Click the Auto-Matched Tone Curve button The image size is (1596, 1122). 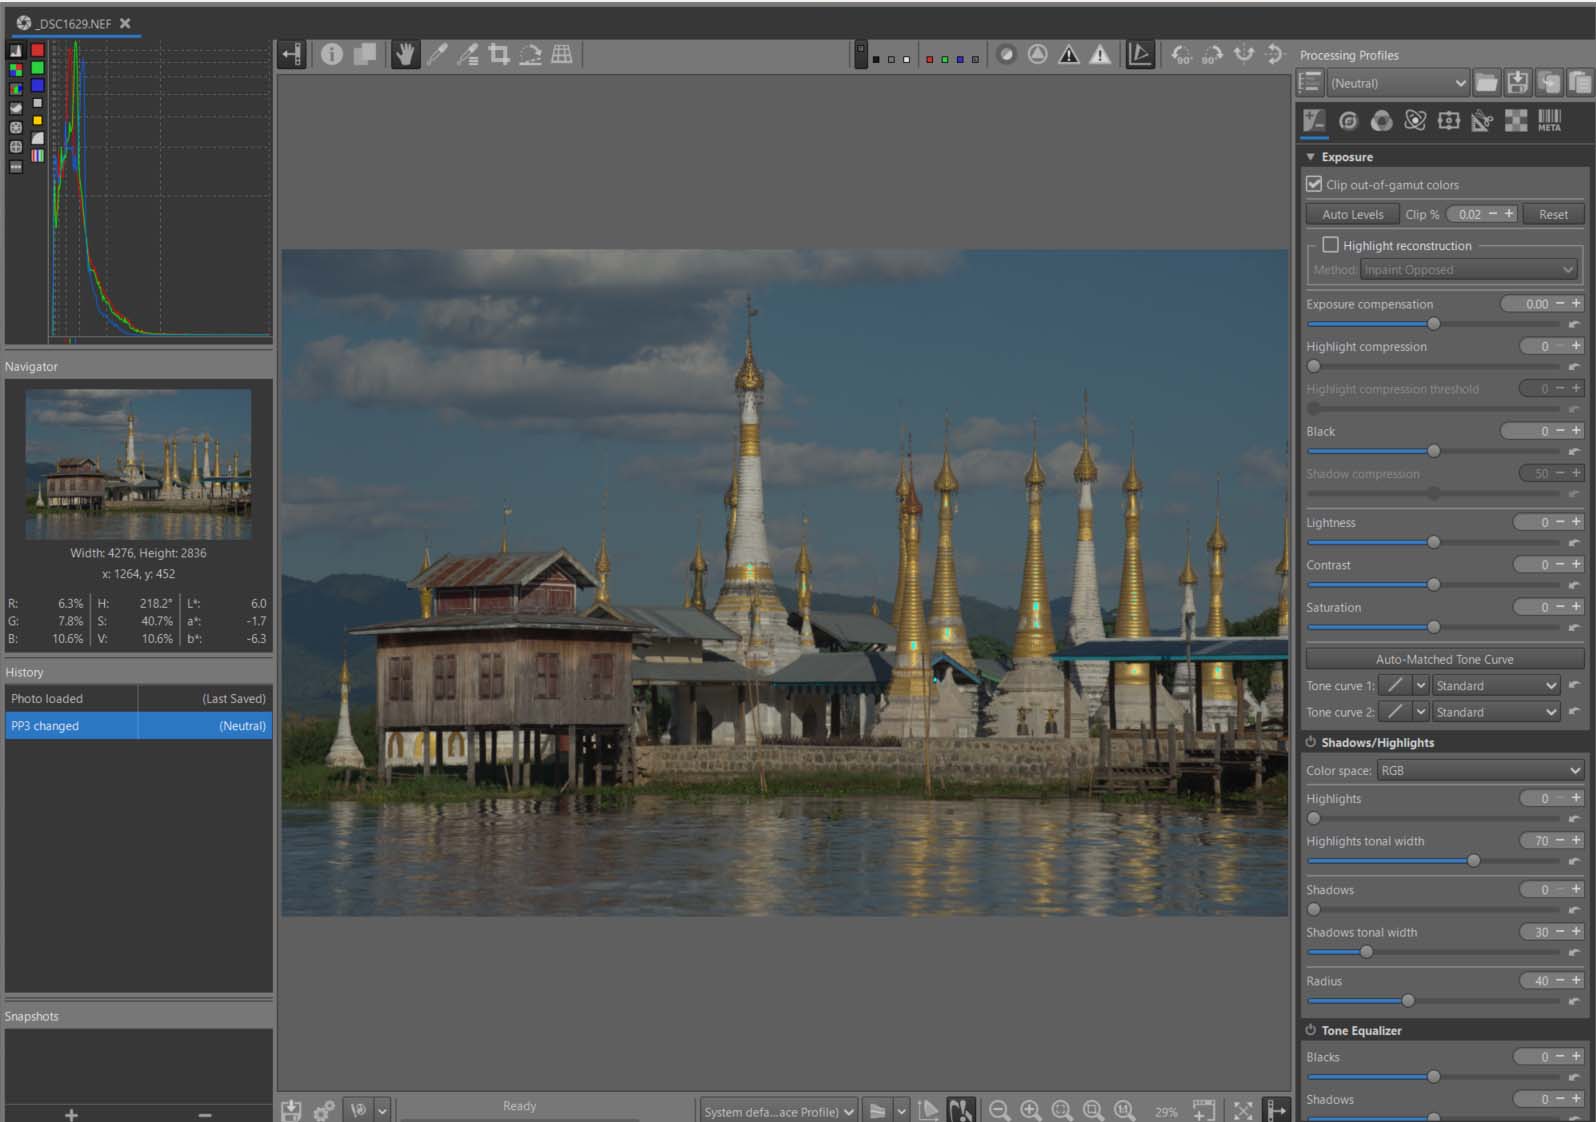1444,659
